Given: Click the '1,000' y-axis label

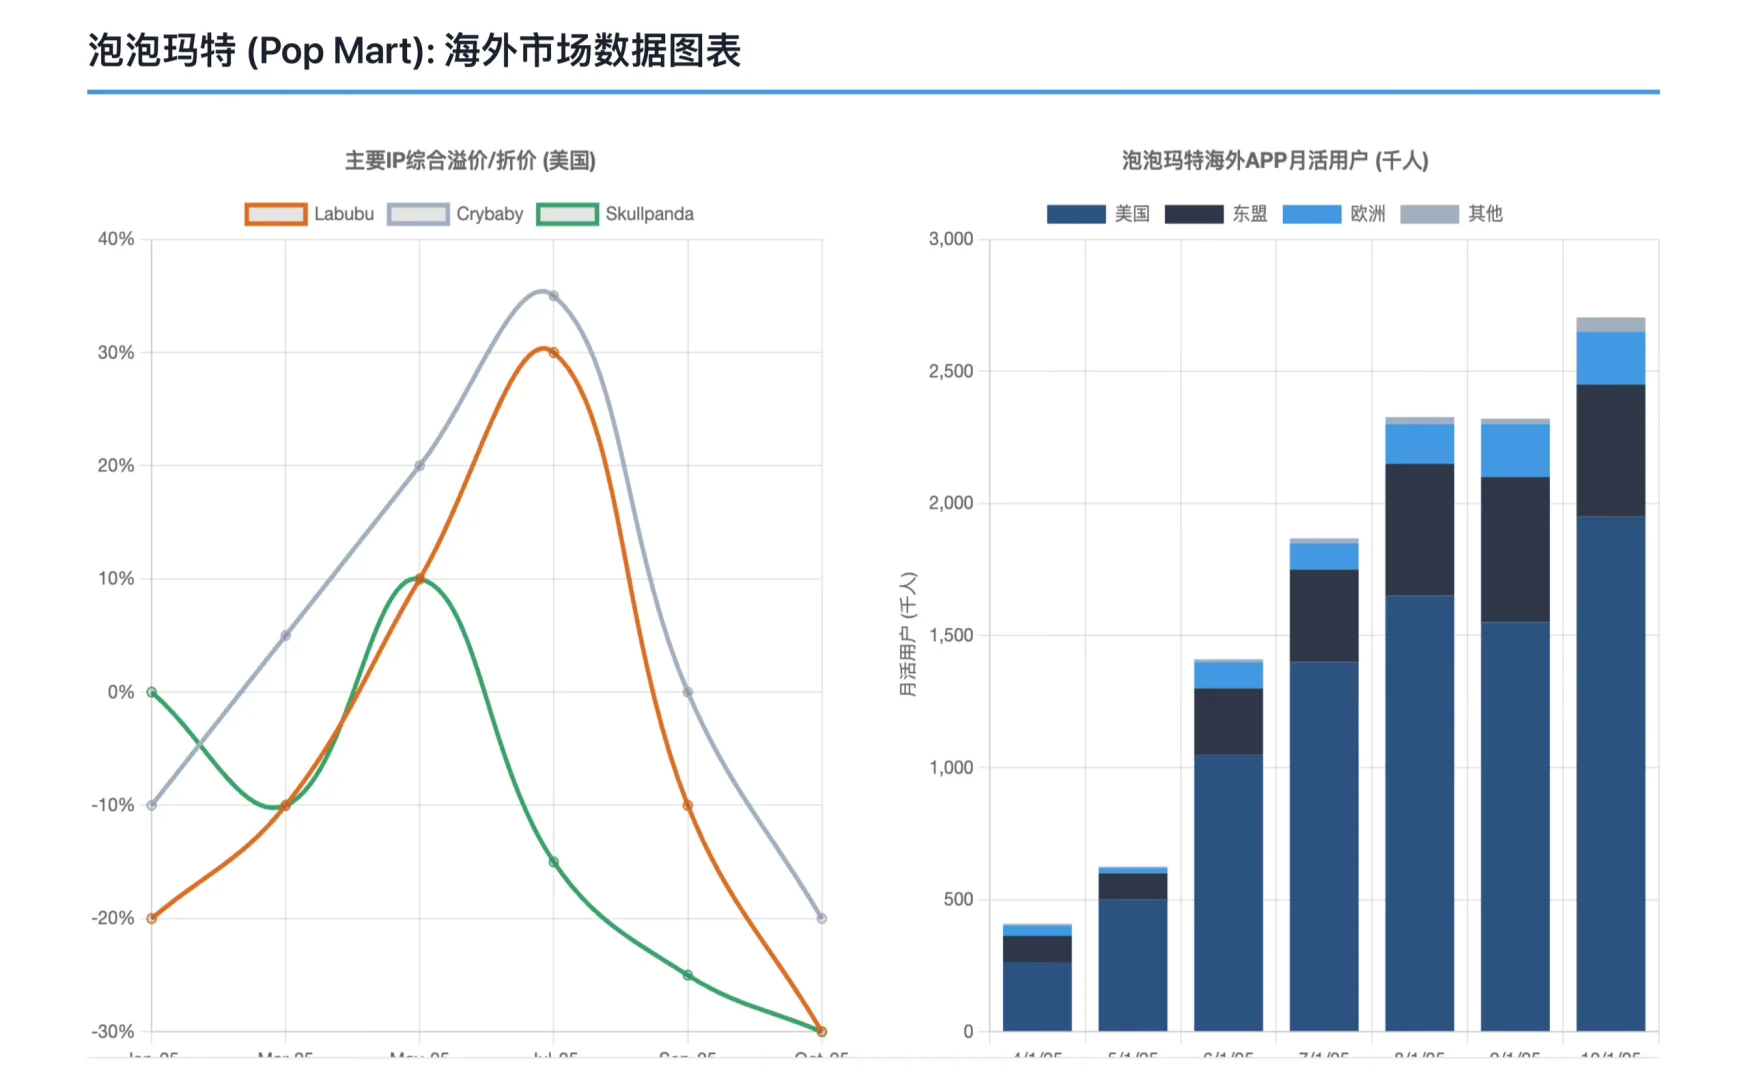Looking at the screenshot, I should point(951,767).
